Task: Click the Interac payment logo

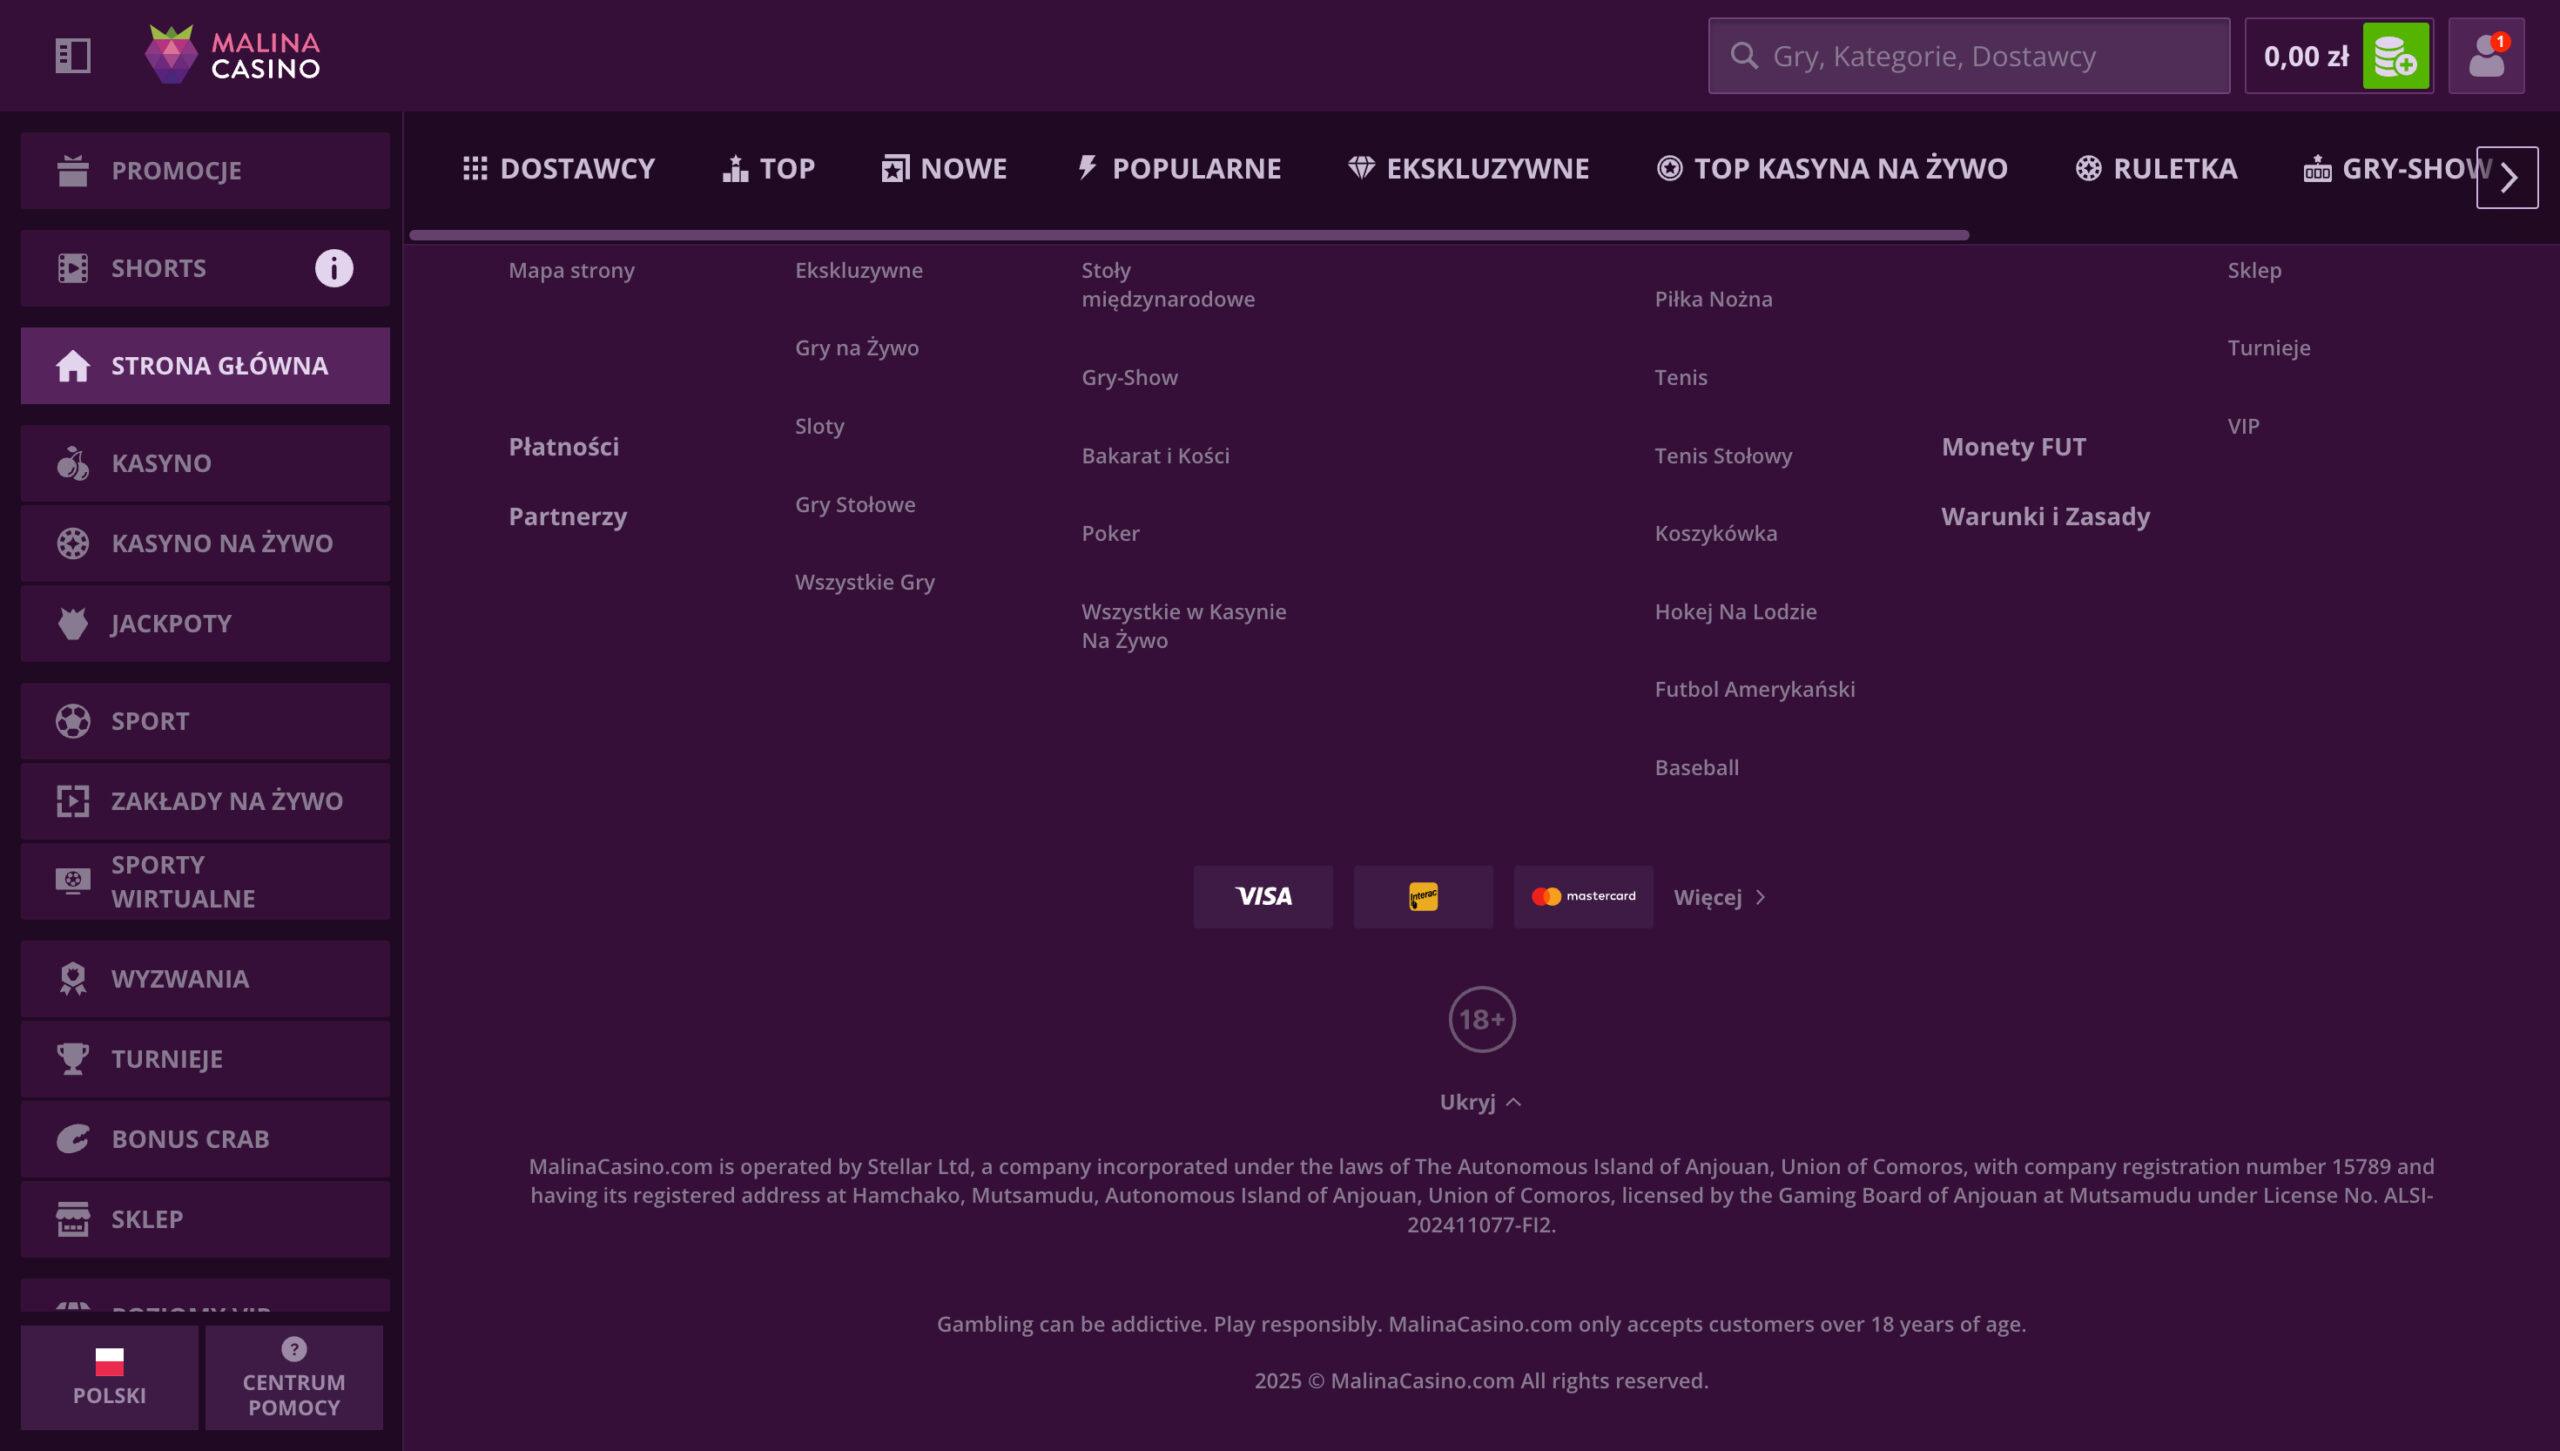Action: tap(1423, 897)
